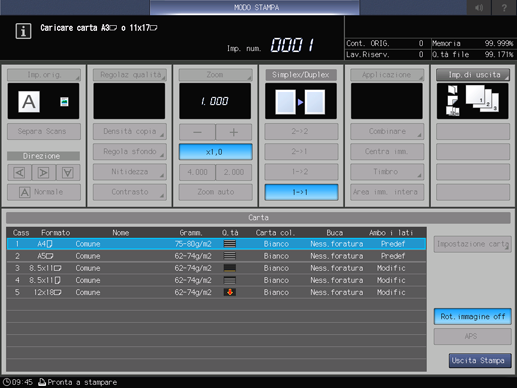Toggle the APS button
This screenshot has width=517, height=388.
472,336
